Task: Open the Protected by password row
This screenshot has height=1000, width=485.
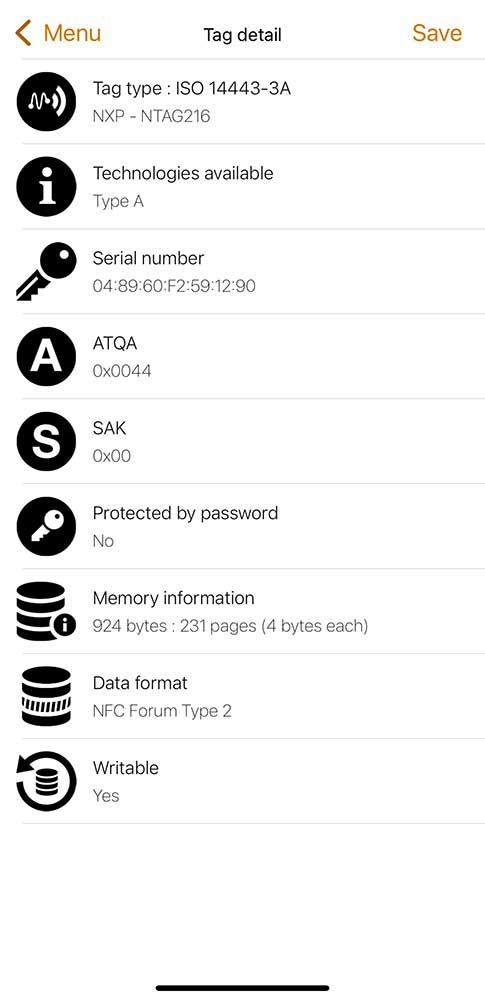Action: (x=253, y=526)
